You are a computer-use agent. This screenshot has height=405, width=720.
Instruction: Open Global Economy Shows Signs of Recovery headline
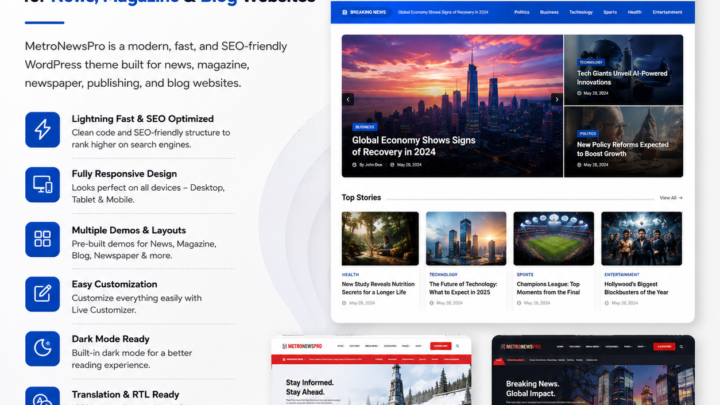pos(413,146)
